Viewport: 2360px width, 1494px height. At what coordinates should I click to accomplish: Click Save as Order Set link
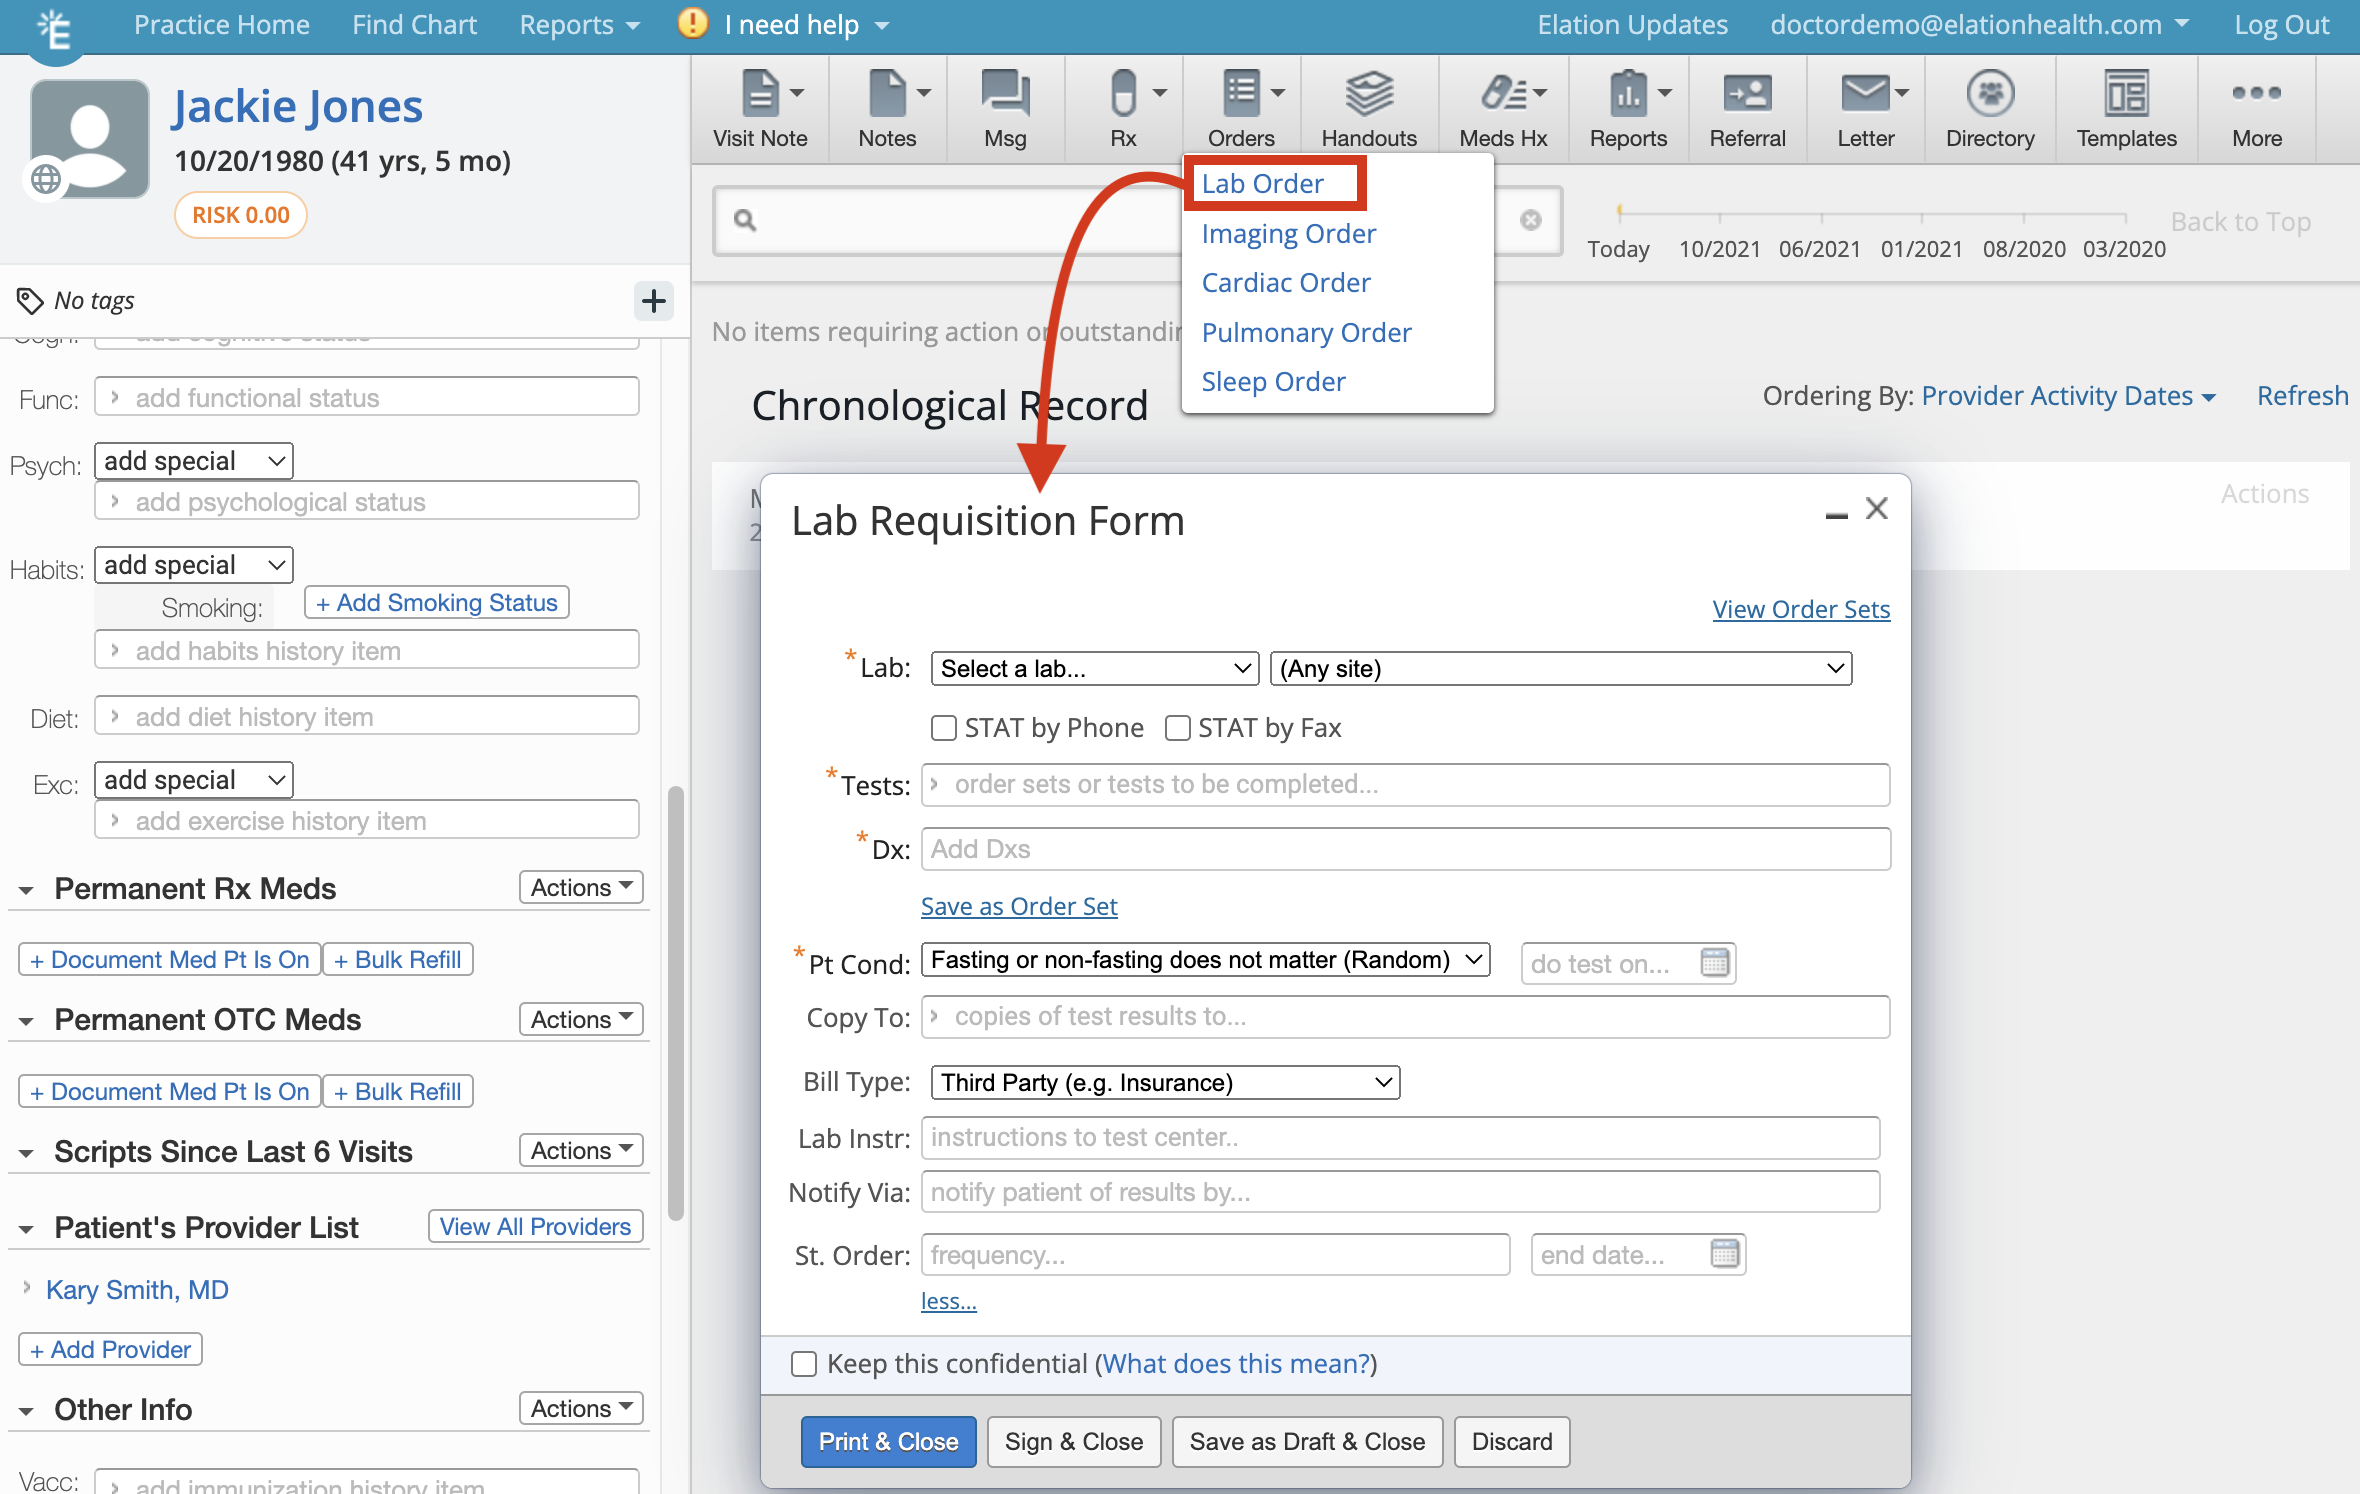click(1018, 903)
